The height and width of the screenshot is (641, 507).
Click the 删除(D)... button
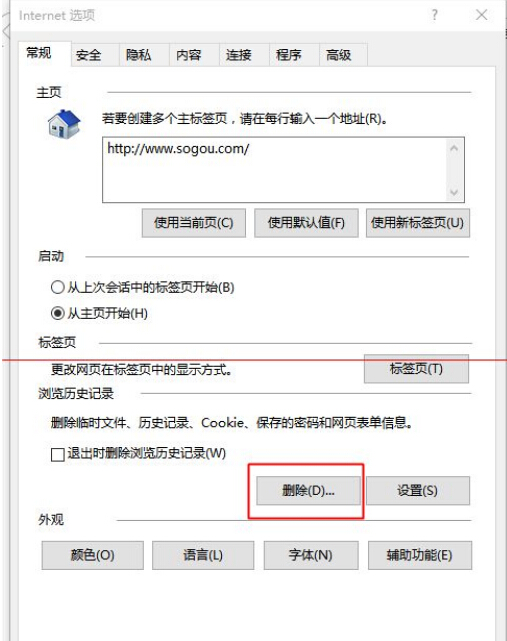[308, 490]
